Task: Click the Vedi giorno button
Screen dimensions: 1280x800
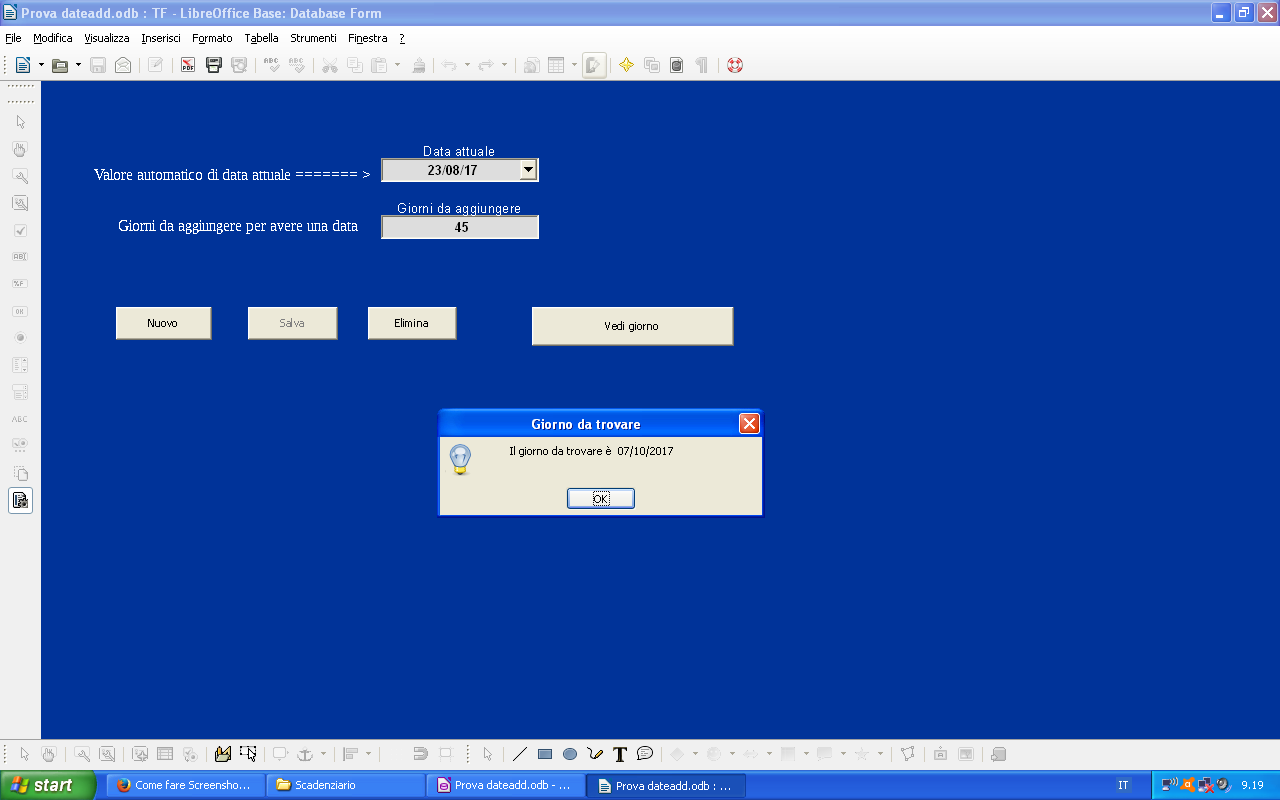Action: (x=632, y=326)
